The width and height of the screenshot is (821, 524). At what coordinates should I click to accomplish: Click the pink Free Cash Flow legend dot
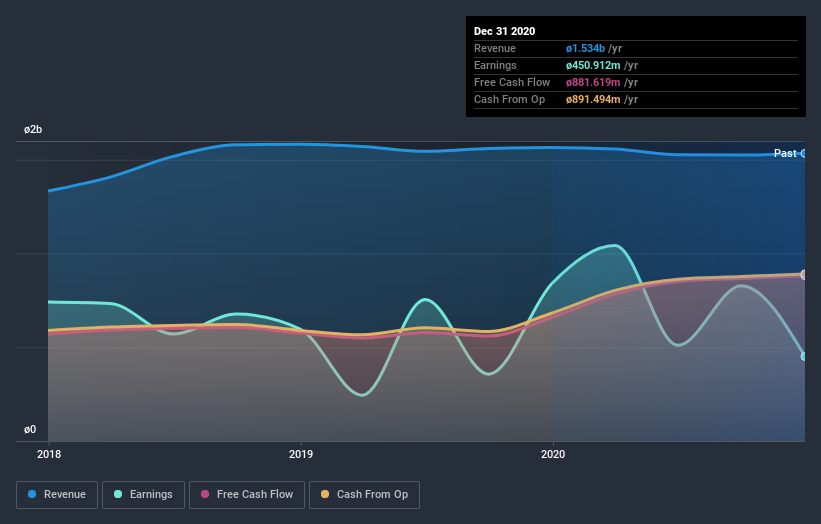pos(205,494)
